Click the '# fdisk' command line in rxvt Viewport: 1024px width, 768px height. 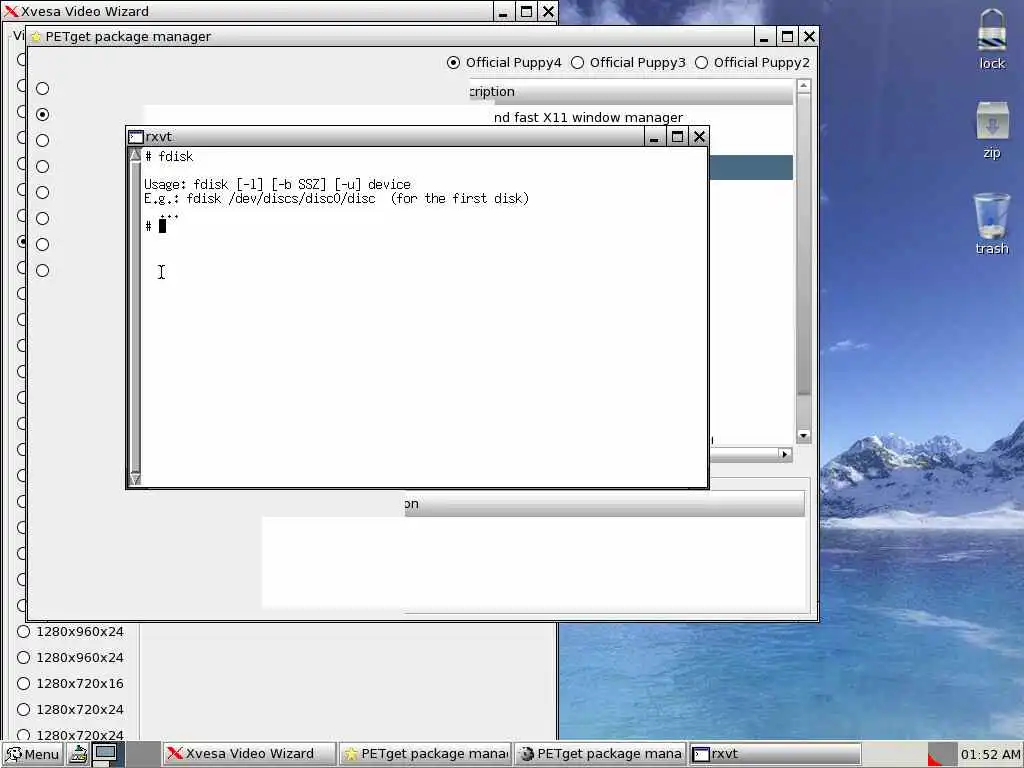tap(169, 157)
